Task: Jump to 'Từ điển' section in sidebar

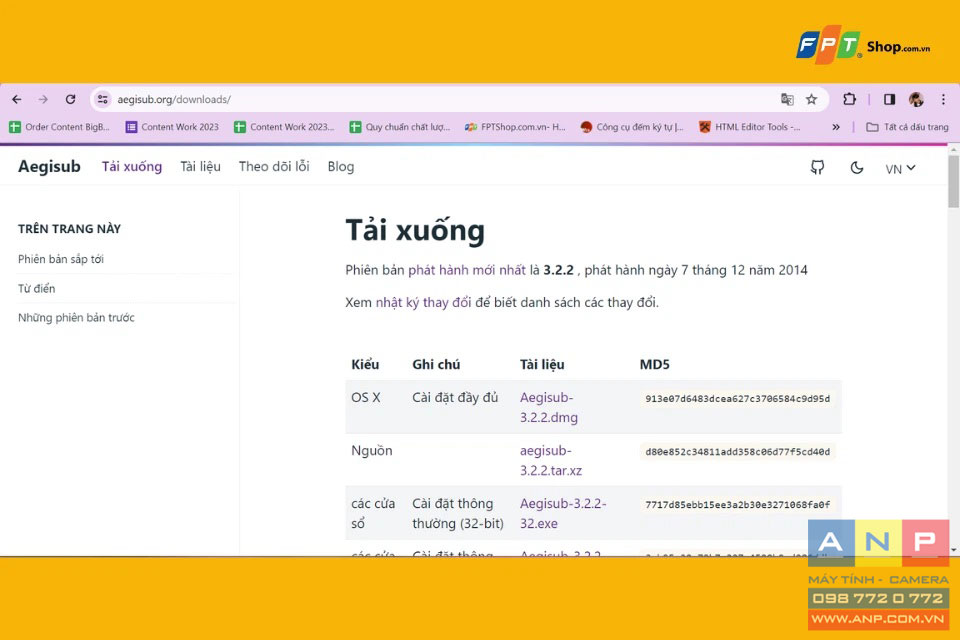Action: pyautogui.click(x=36, y=288)
